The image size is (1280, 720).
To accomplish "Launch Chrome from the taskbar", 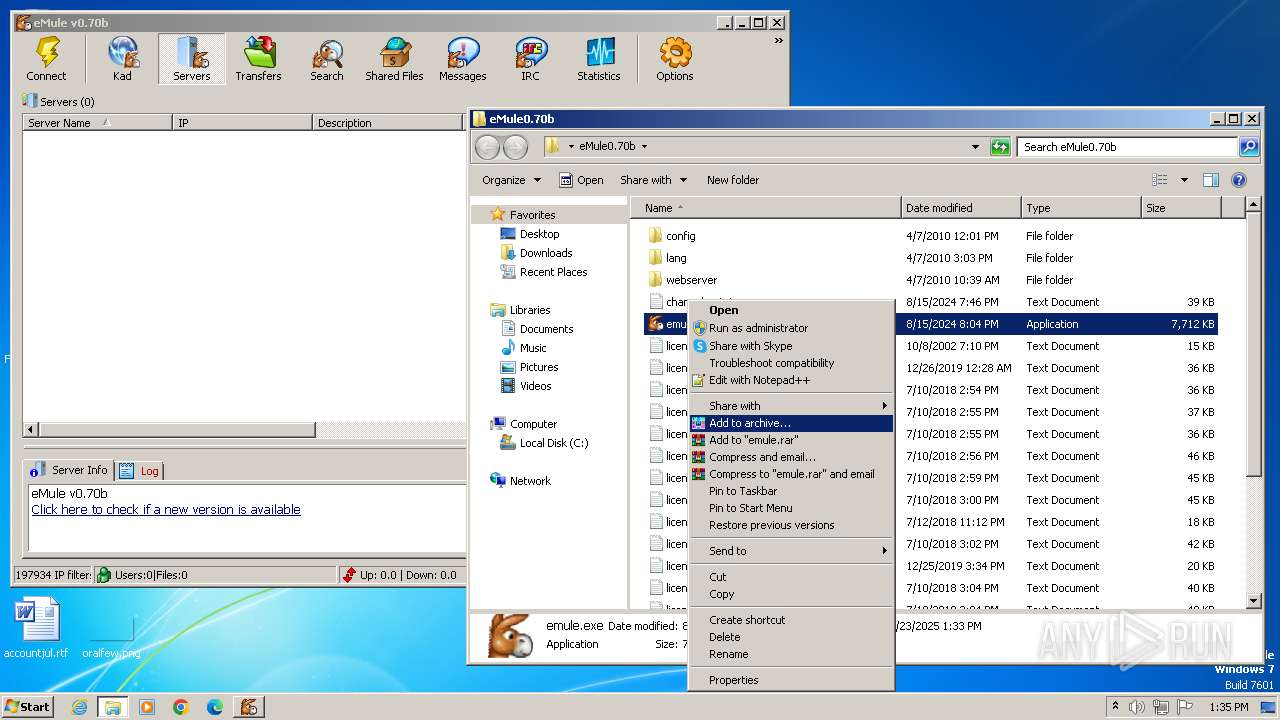I will [x=181, y=707].
